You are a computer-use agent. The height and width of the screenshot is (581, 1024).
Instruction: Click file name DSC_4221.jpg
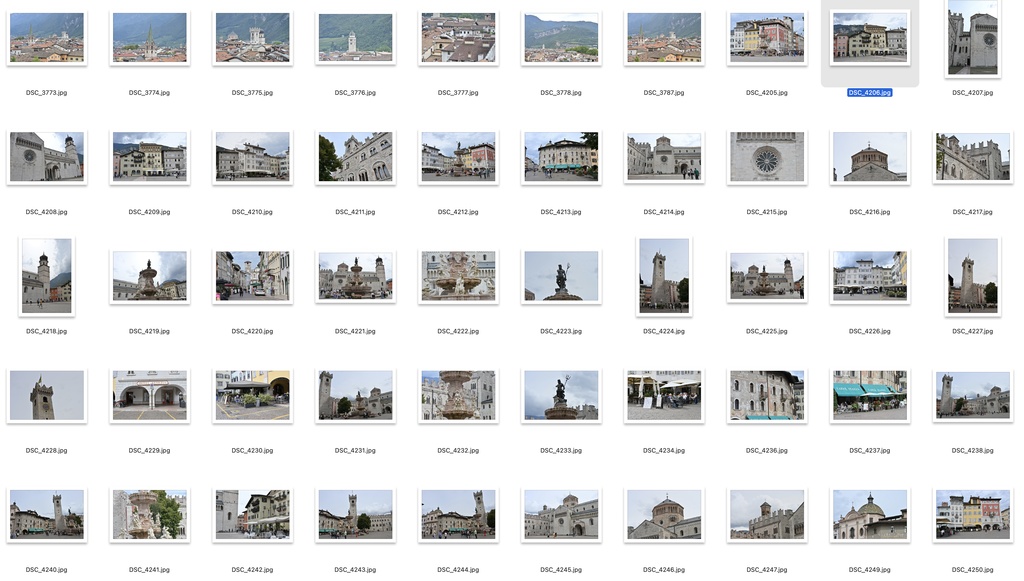(x=355, y=332)
